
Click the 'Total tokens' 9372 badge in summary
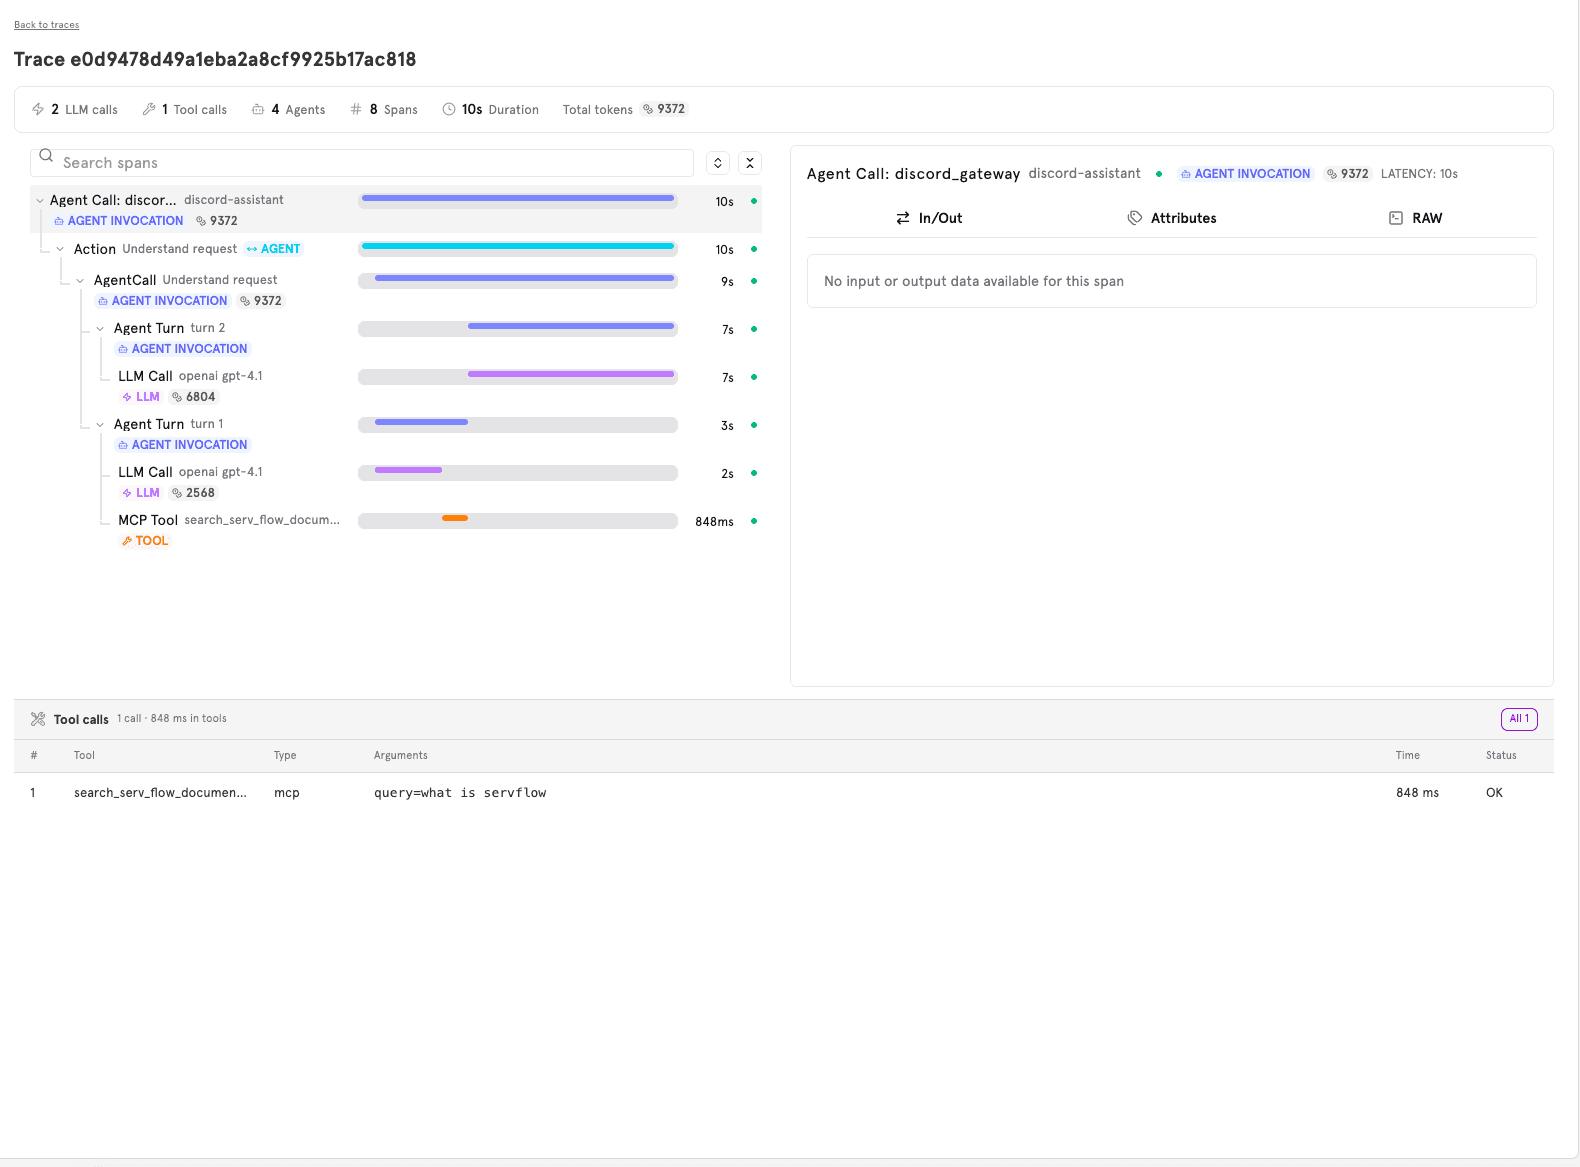click(x=664, y=109)
